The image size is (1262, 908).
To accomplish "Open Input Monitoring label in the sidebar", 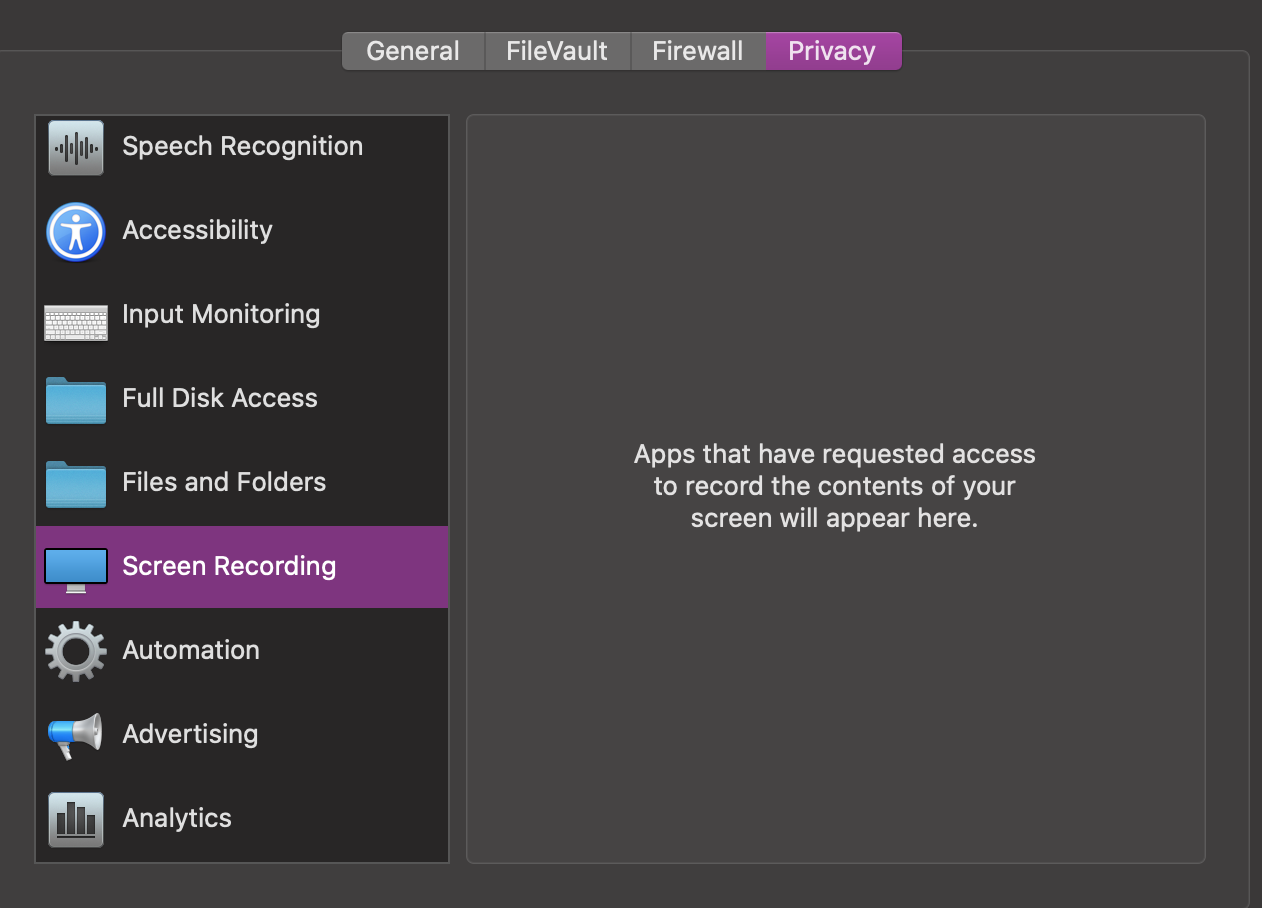I will pos(221,314).
